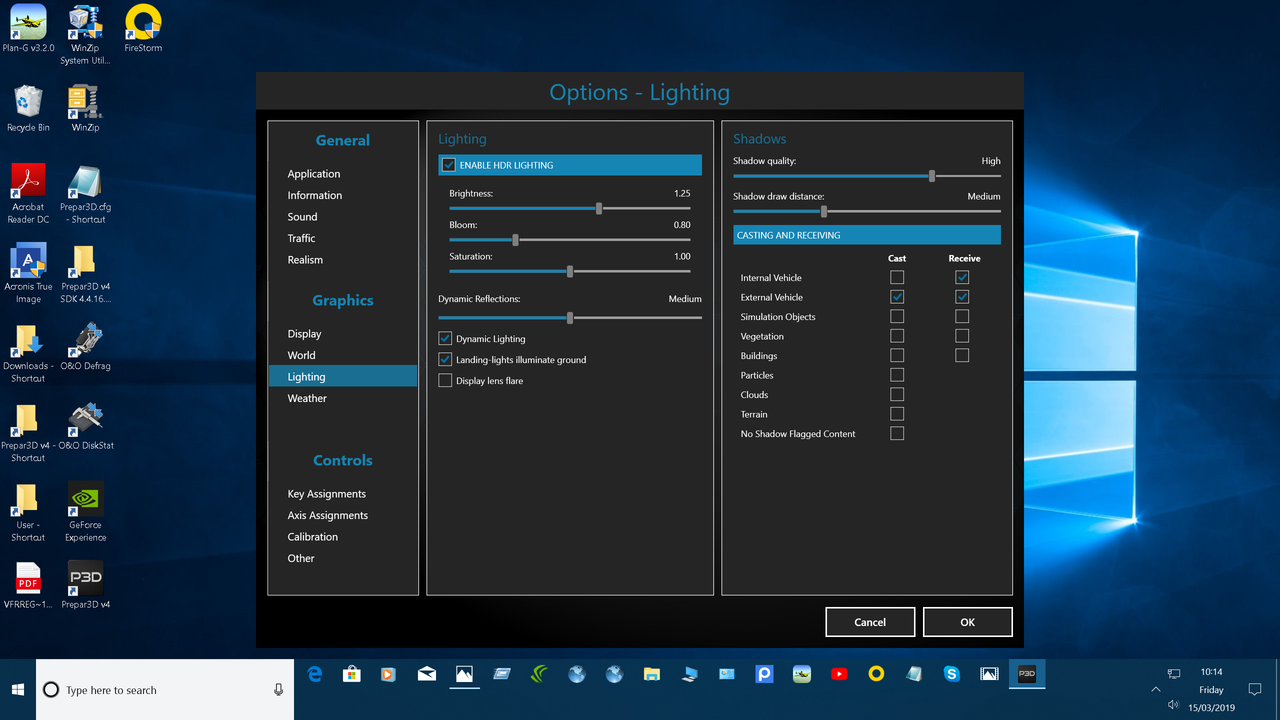Switch to the Display settings page
1280x720 pixels.
click(303, 333)
